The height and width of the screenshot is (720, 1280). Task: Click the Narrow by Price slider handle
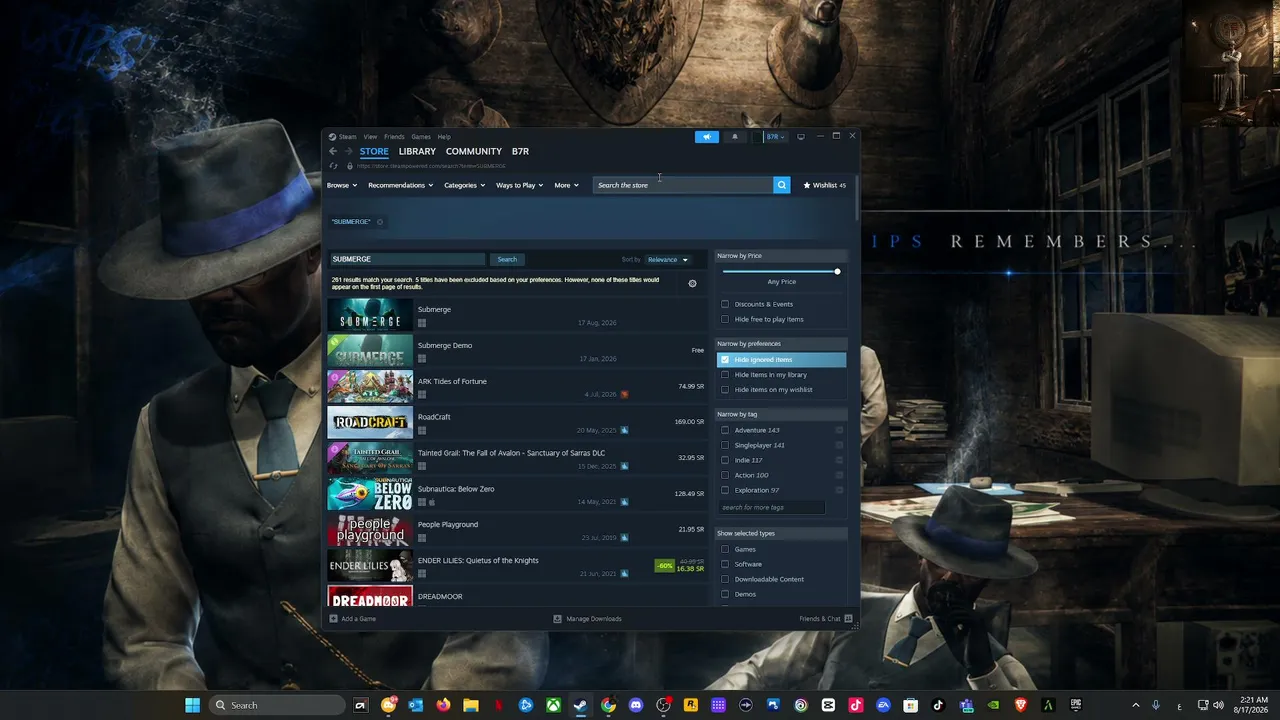tap(837, 272)
